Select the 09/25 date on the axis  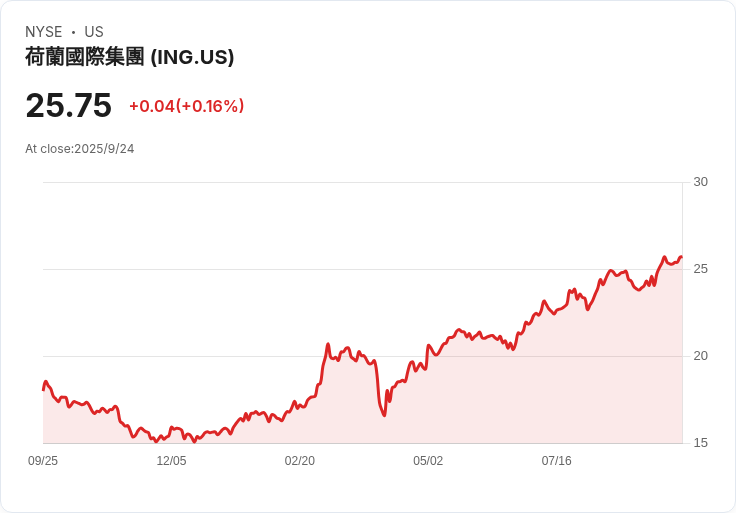(43, 461)
